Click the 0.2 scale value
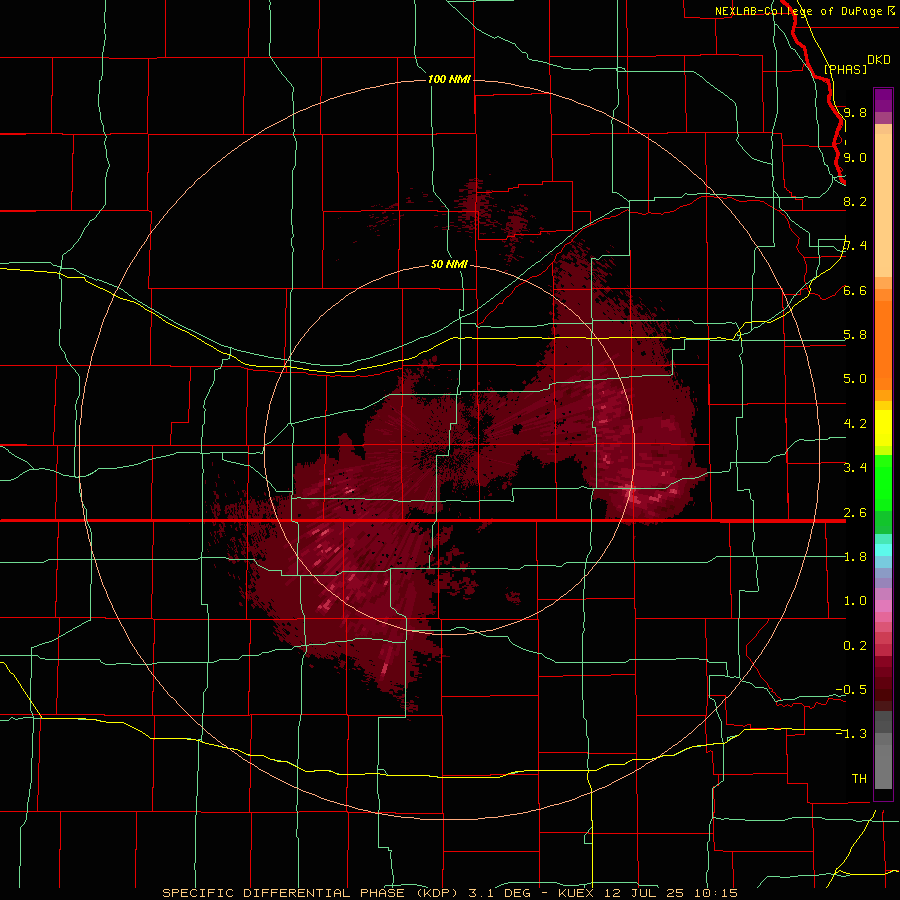Screen dimensions: 900x900 click(x=855, y=646)
